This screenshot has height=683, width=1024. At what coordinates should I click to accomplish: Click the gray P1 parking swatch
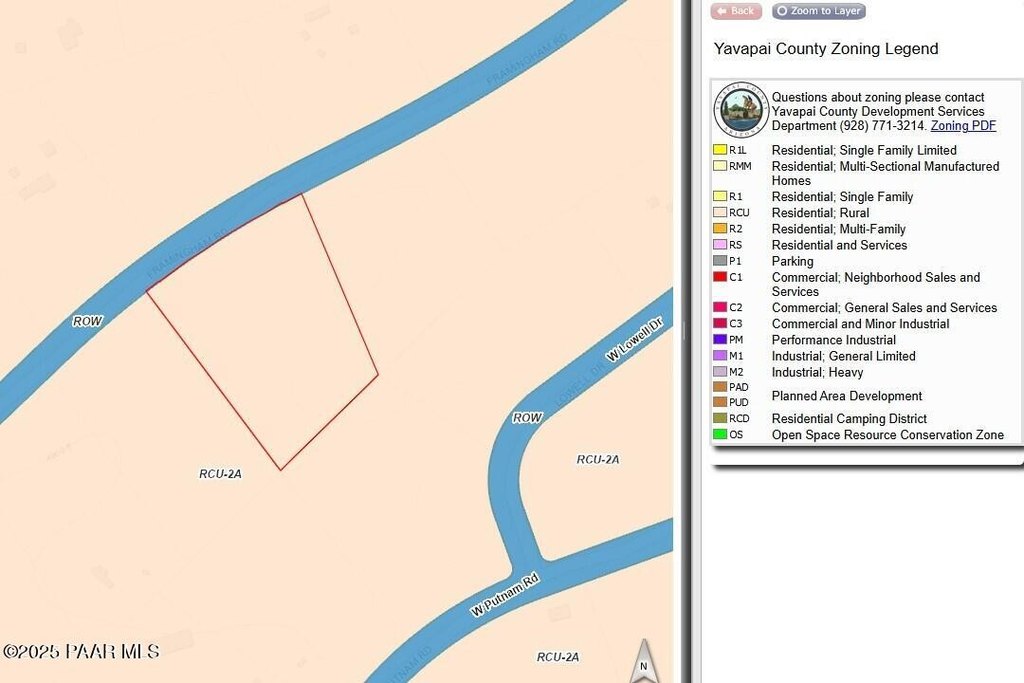720,261
